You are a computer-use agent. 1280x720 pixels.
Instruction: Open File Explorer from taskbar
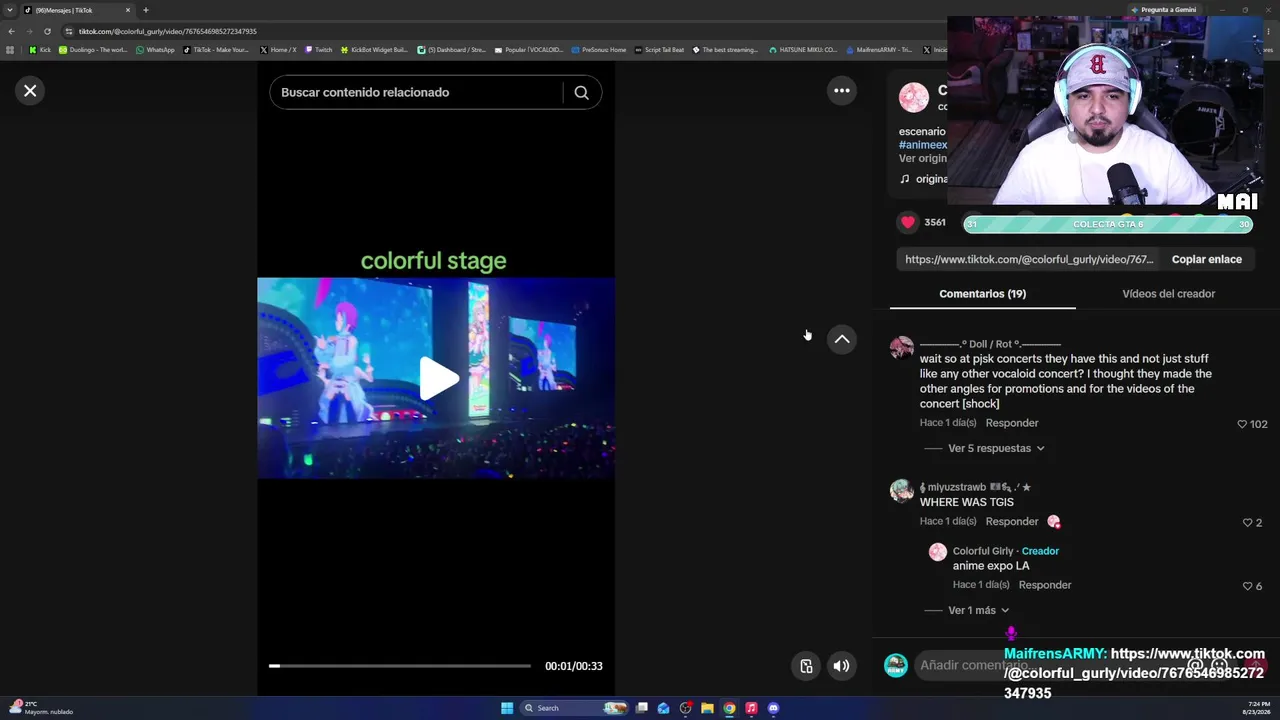707,708
